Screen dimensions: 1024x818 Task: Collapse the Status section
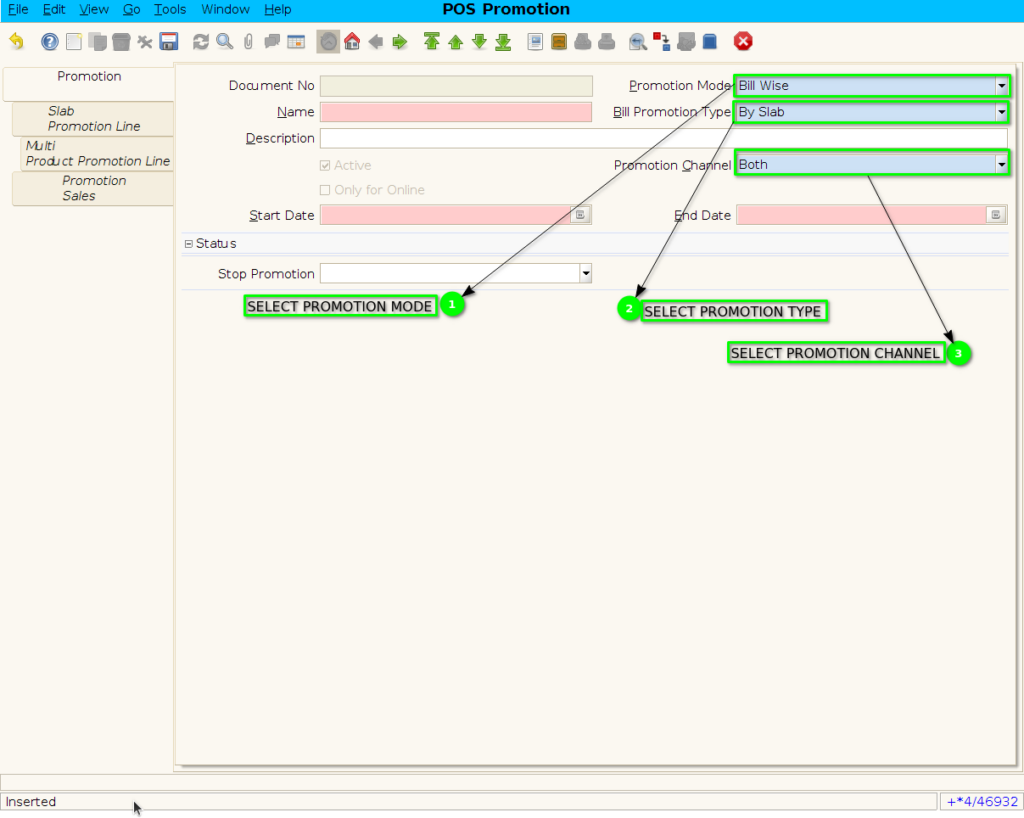pyautogui.click(x=189, y=244)
